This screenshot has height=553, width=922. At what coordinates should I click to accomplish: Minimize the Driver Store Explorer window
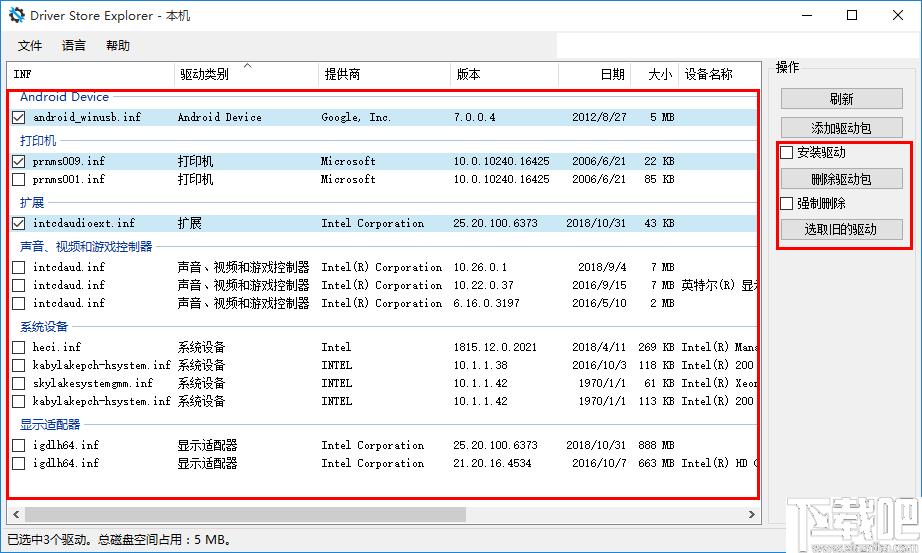coord(807,15)
